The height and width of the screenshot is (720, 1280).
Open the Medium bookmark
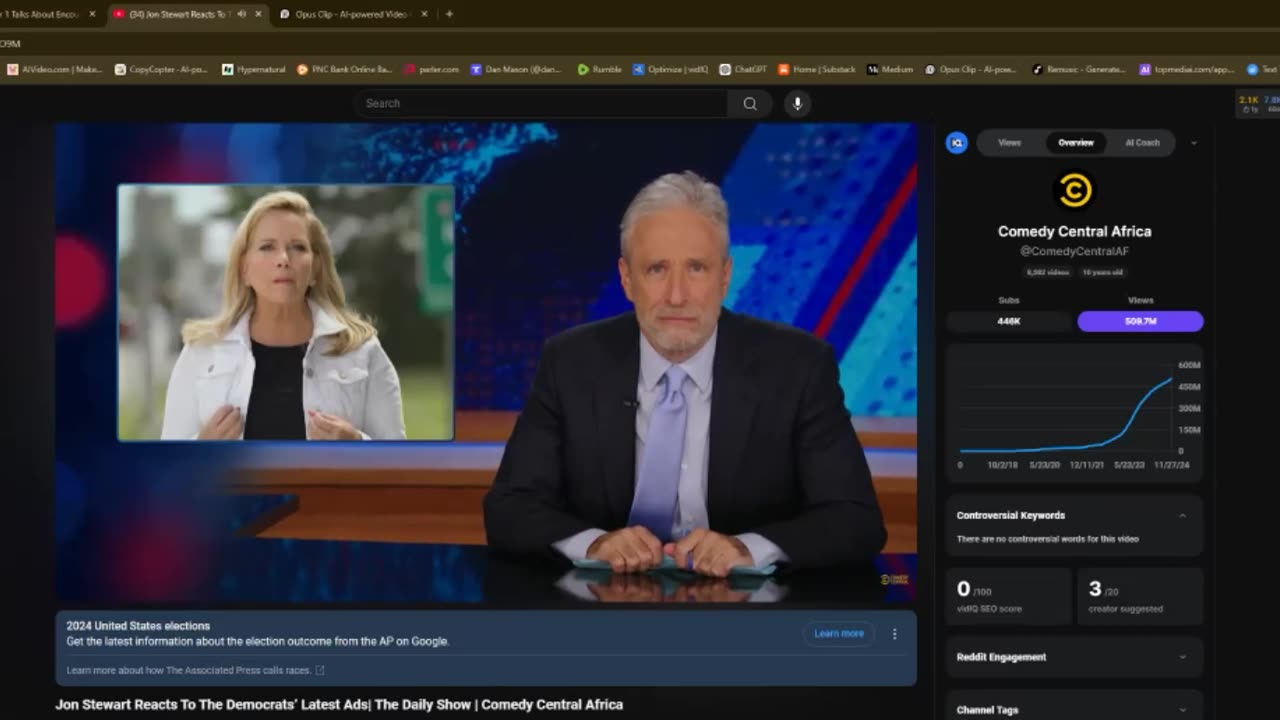(x=890, y=70)
